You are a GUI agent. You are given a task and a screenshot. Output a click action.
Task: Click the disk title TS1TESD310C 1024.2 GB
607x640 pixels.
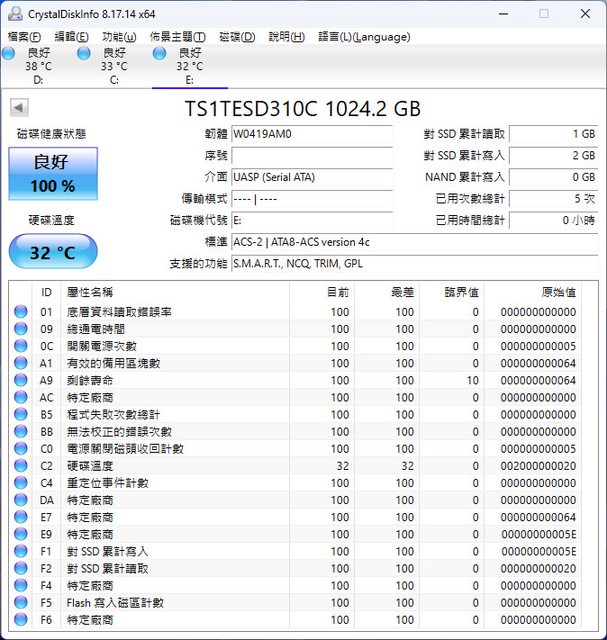coord(302,109)
